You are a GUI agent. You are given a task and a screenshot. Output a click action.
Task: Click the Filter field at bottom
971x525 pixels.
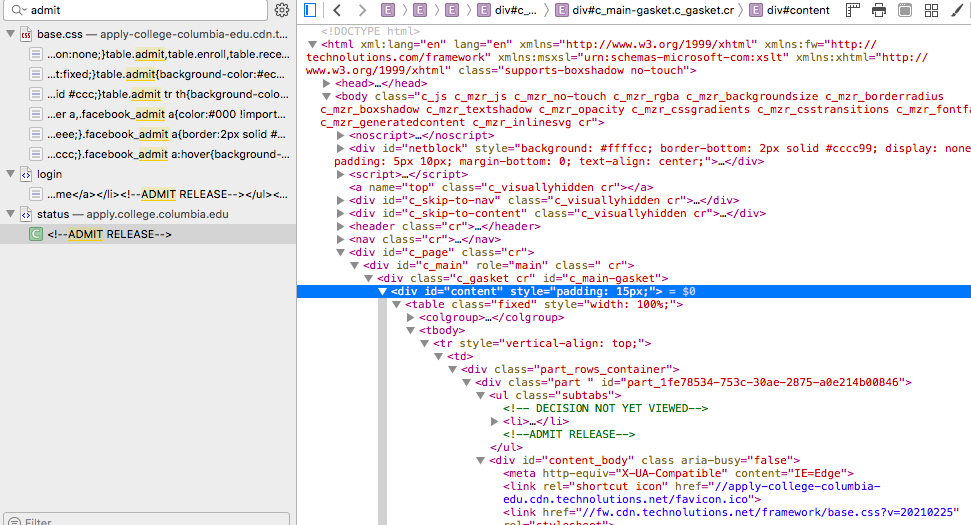146,520
